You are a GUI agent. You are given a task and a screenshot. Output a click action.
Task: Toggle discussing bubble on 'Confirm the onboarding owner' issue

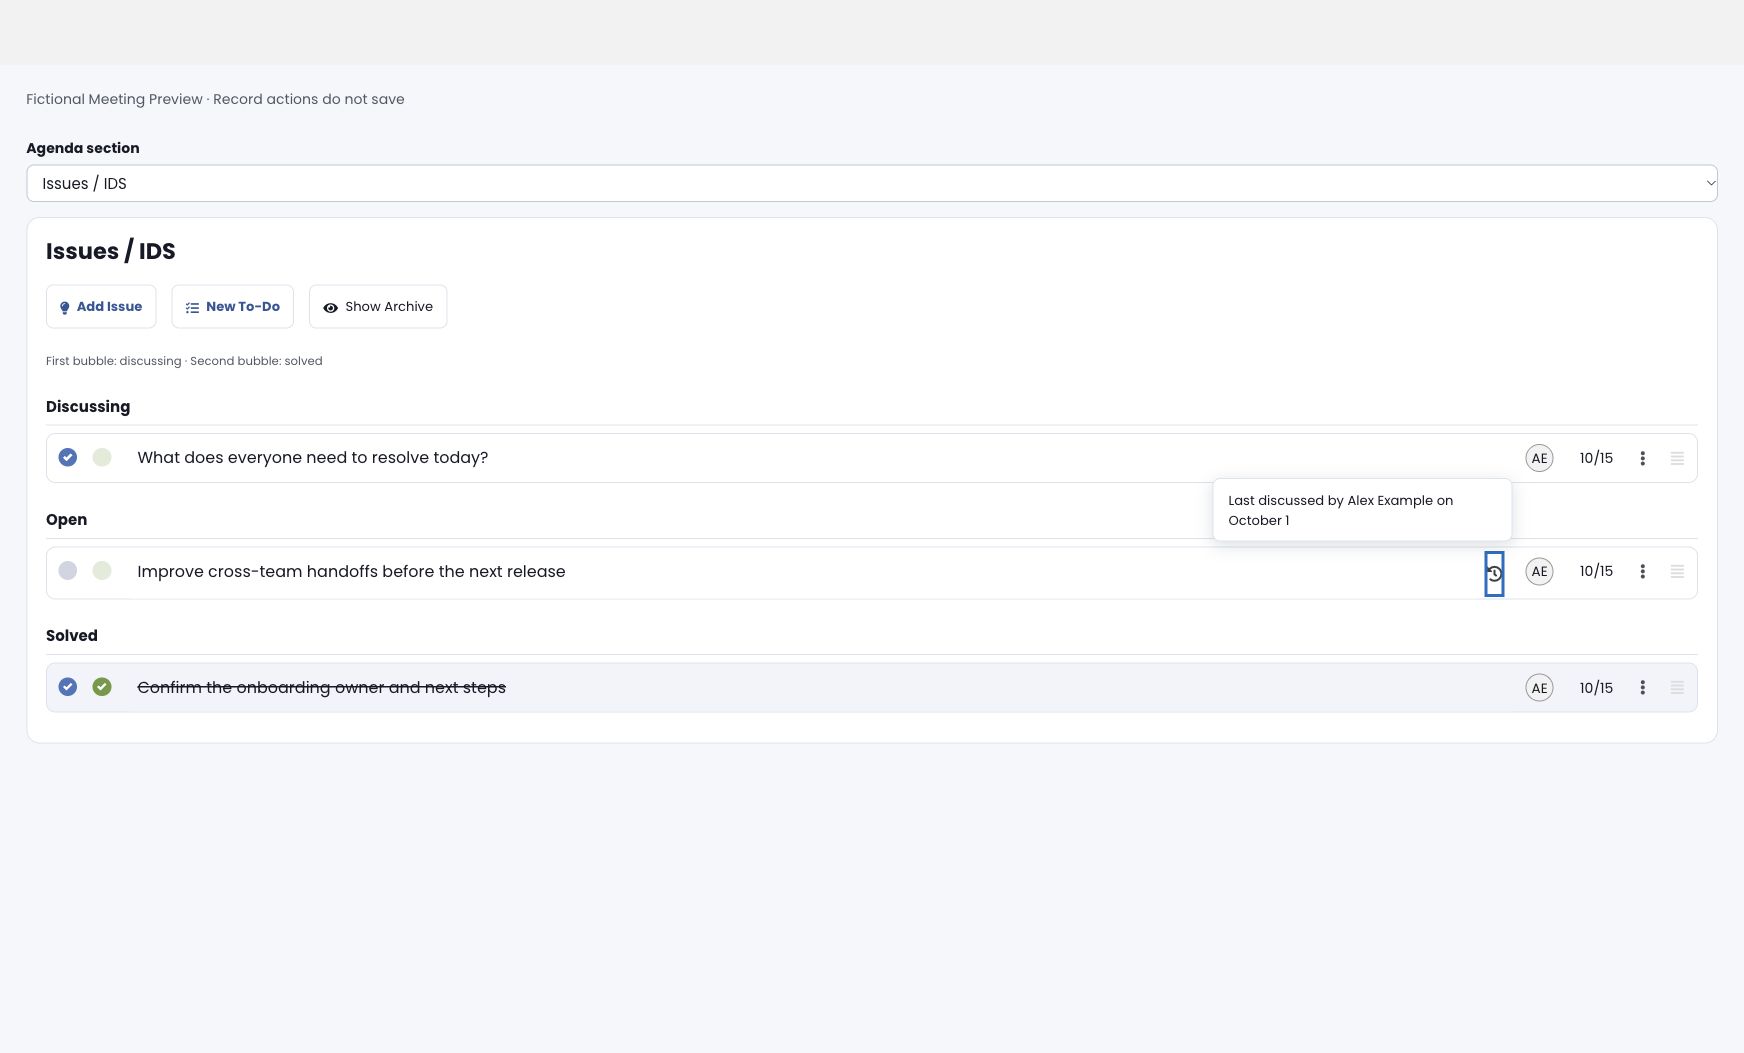coord(68,687)
